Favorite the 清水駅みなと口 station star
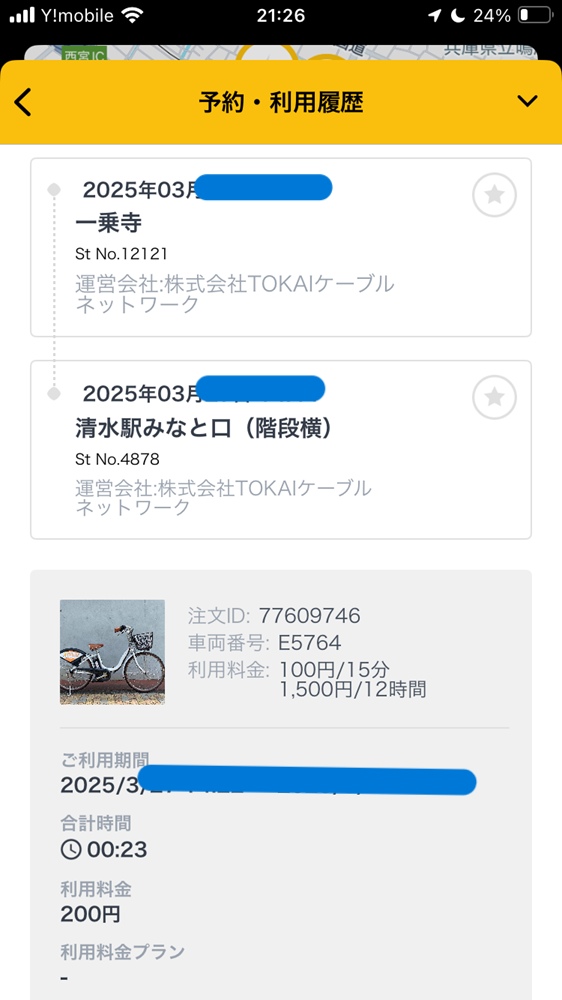 pyautogui.click(x=494, y=398)
